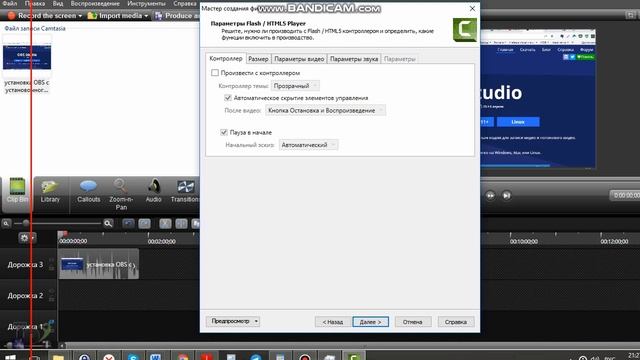The image size is (640, 360).
Task: Open the Воспроизведение menu
Action: point(95,3)
